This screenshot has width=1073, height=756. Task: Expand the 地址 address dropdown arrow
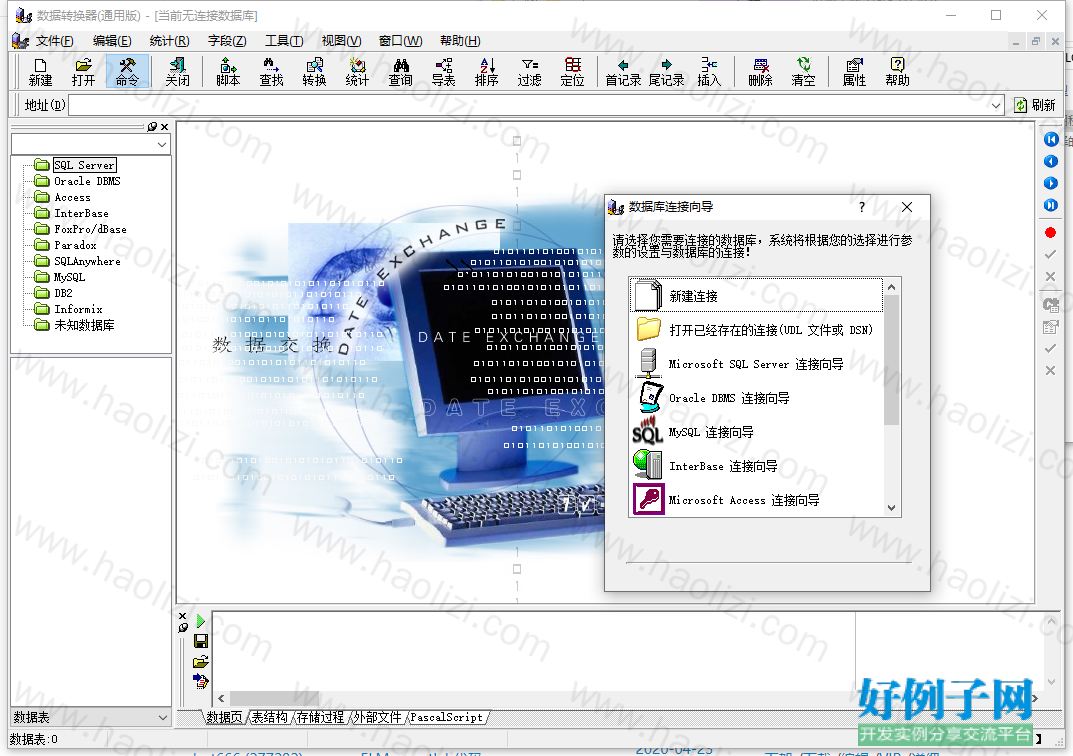pyautogui.click(x=996, y=105)
